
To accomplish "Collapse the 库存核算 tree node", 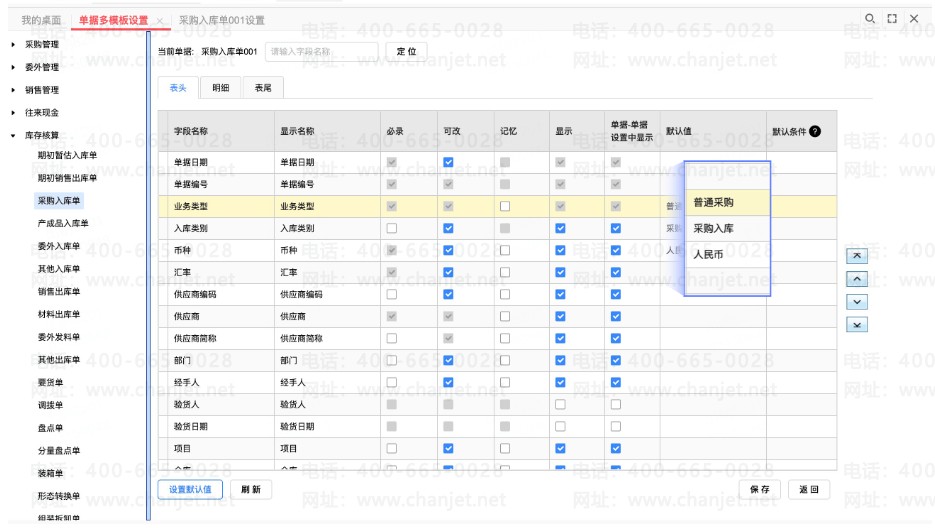I will click(13, 135).
